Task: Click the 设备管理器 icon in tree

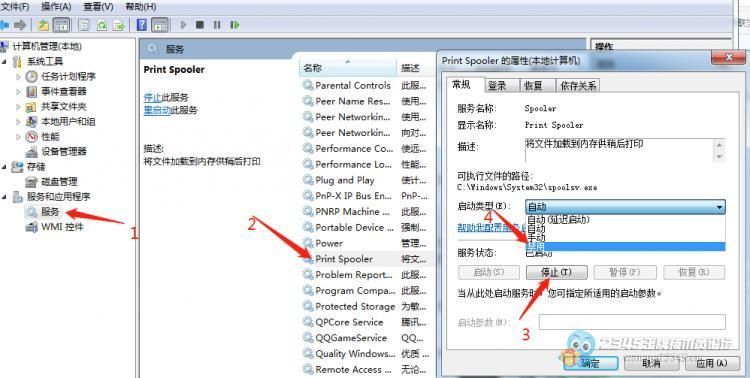Action: [x=32, y=152]
